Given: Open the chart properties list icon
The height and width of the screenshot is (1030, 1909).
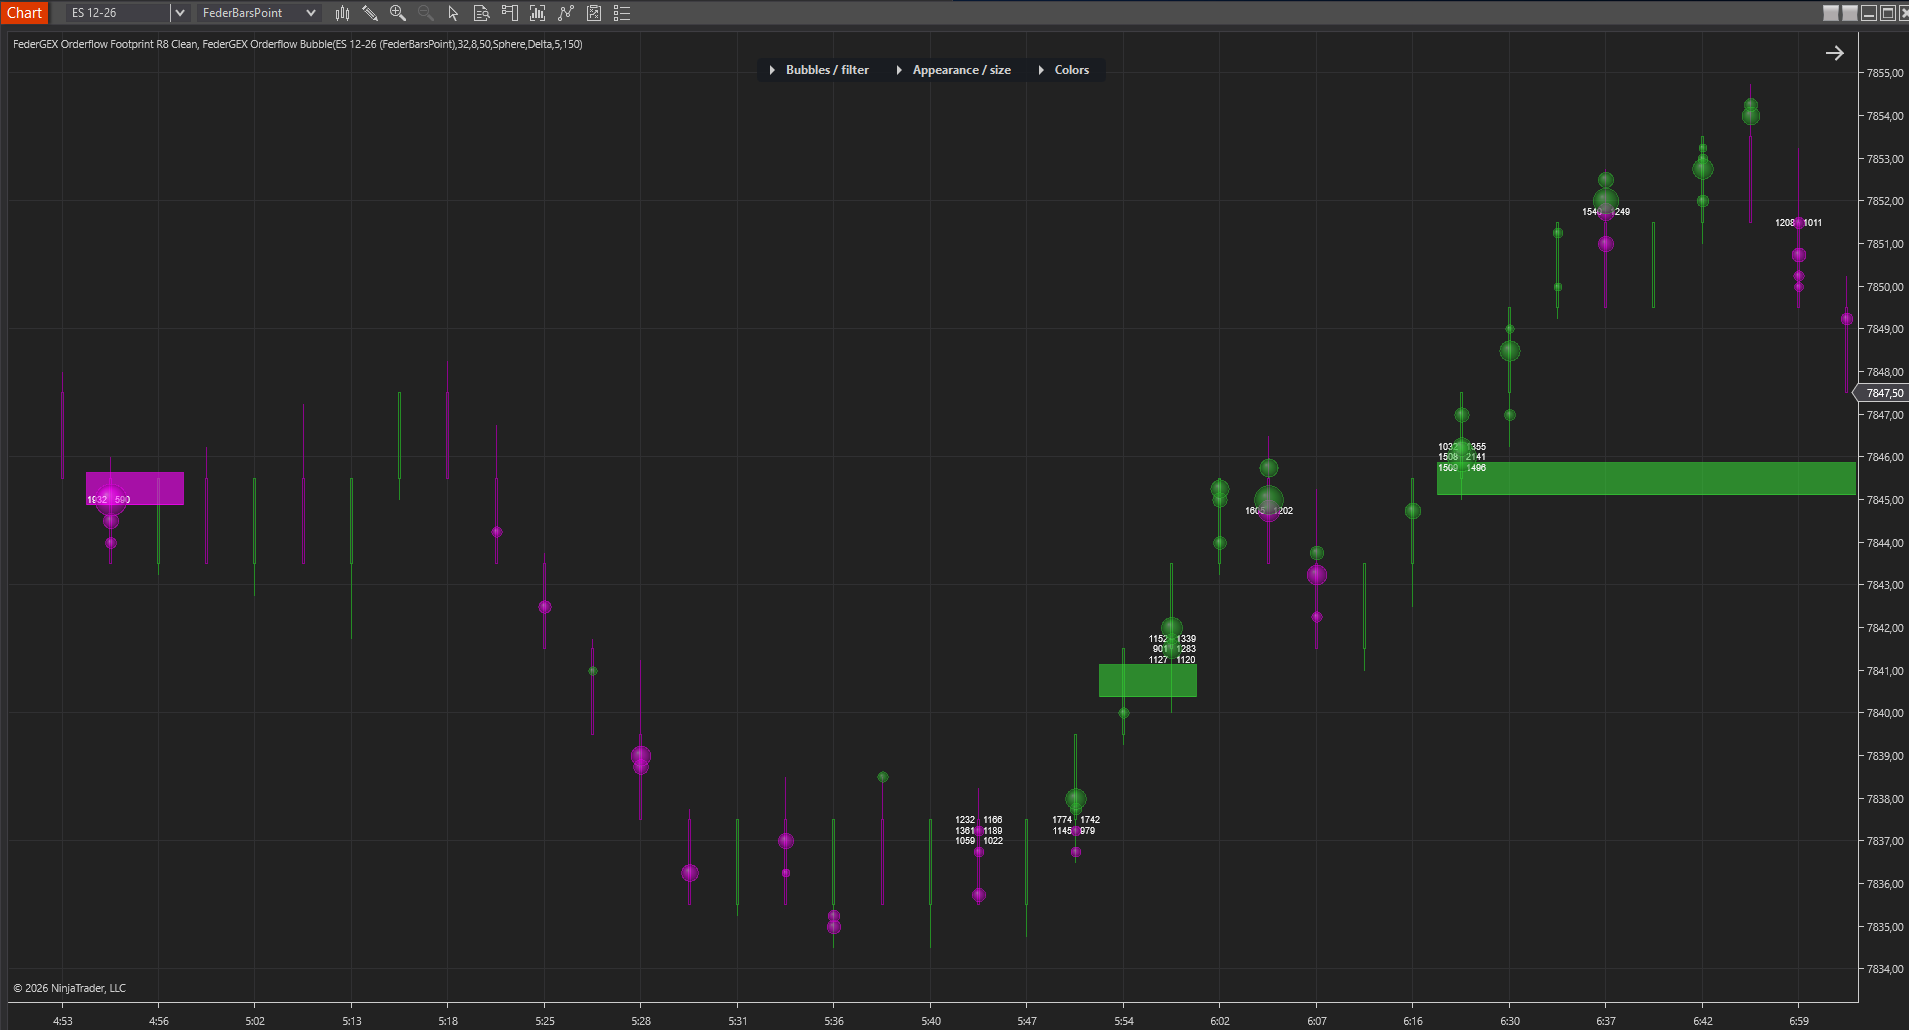Looking at the screenshot, I should click(622, 13).
